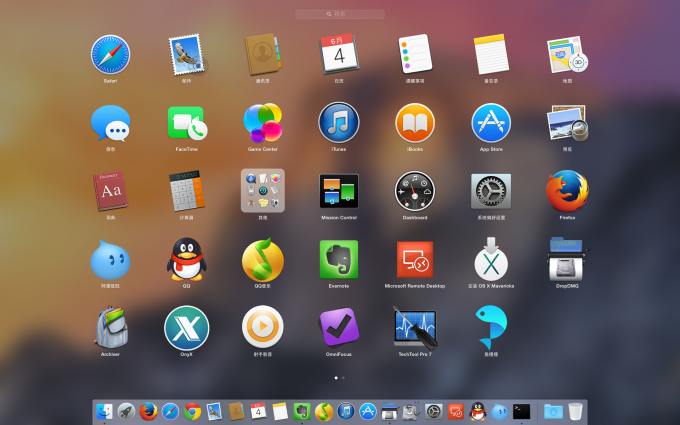The height and width of the screenshot is (425, 680).
Task: Open Safari from the Dock
Action: [170, 411]
